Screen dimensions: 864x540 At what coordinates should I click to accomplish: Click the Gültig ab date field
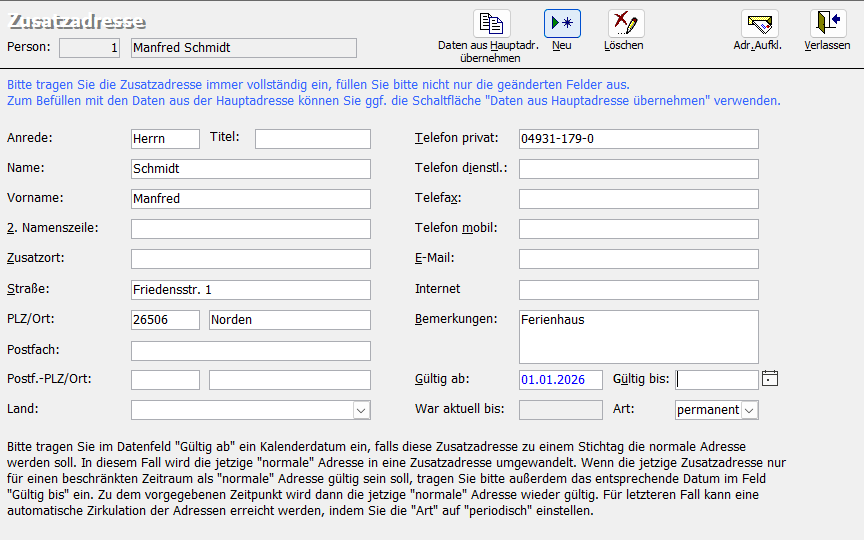click(560, 380)
